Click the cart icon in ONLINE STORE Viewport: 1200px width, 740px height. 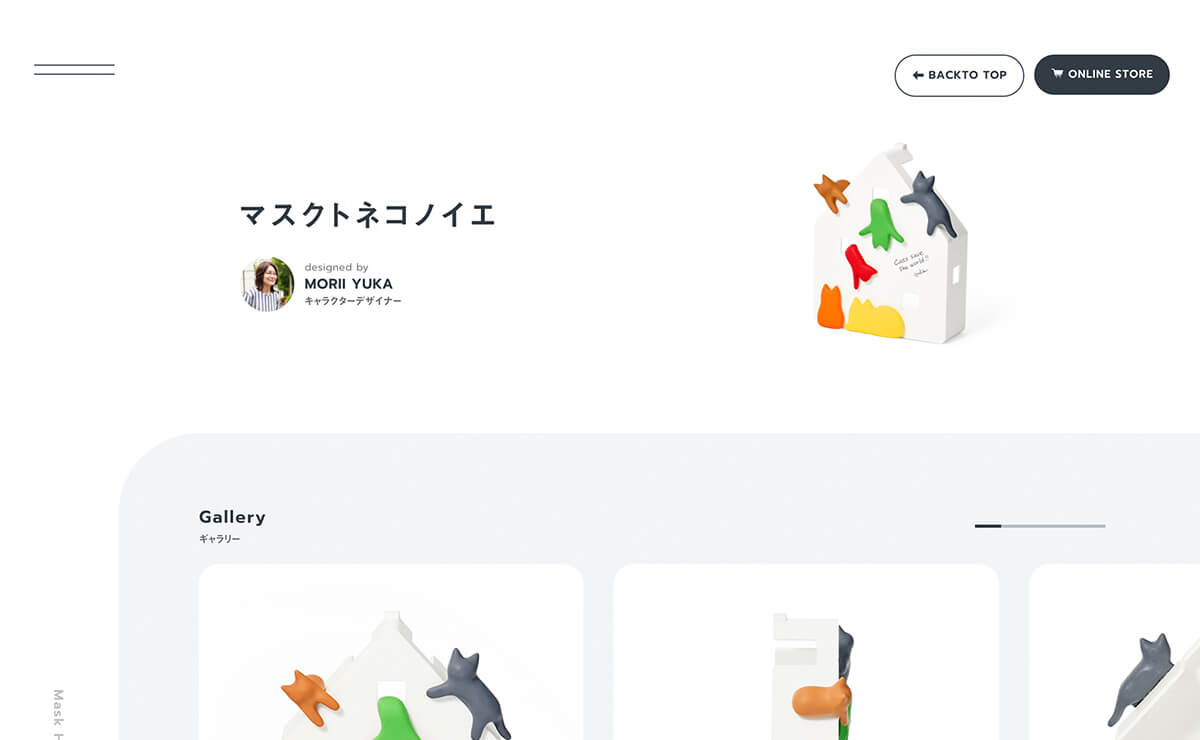pyautogui.click(x=1057, y=74)
